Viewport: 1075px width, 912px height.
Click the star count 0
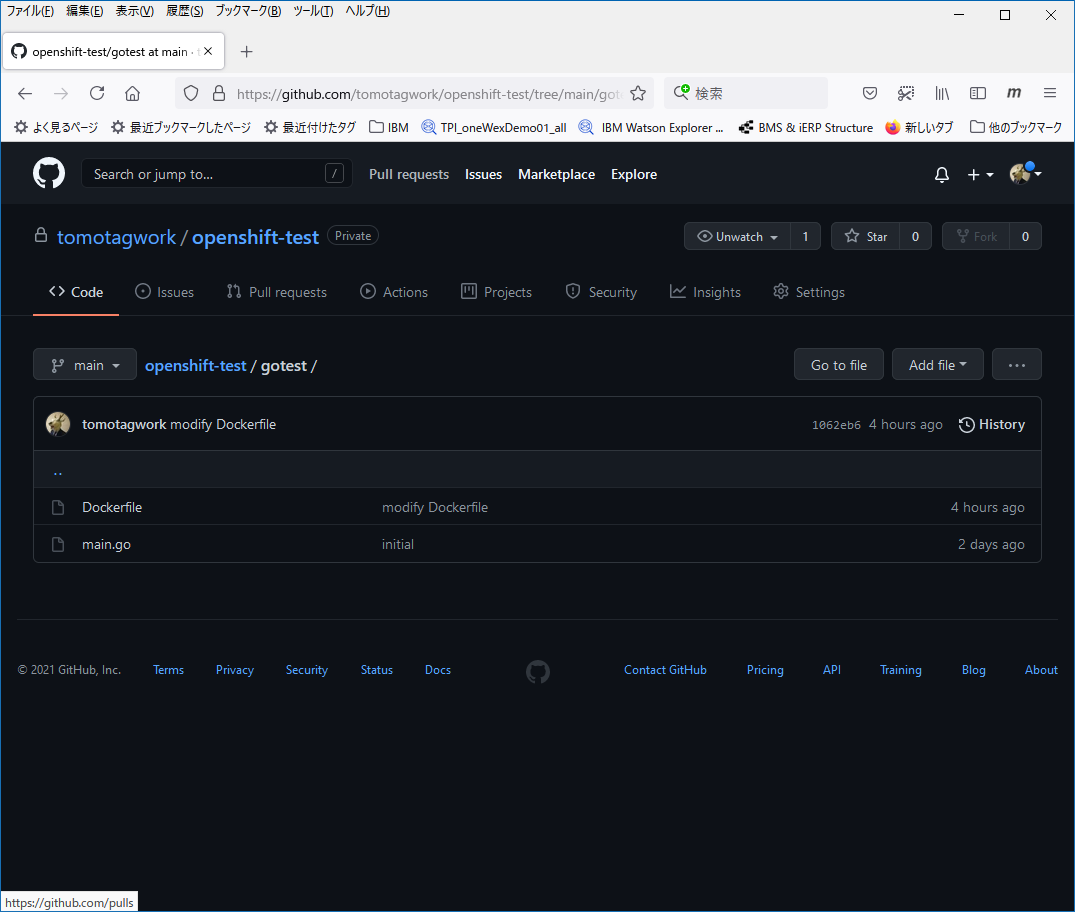click(915, 237)
